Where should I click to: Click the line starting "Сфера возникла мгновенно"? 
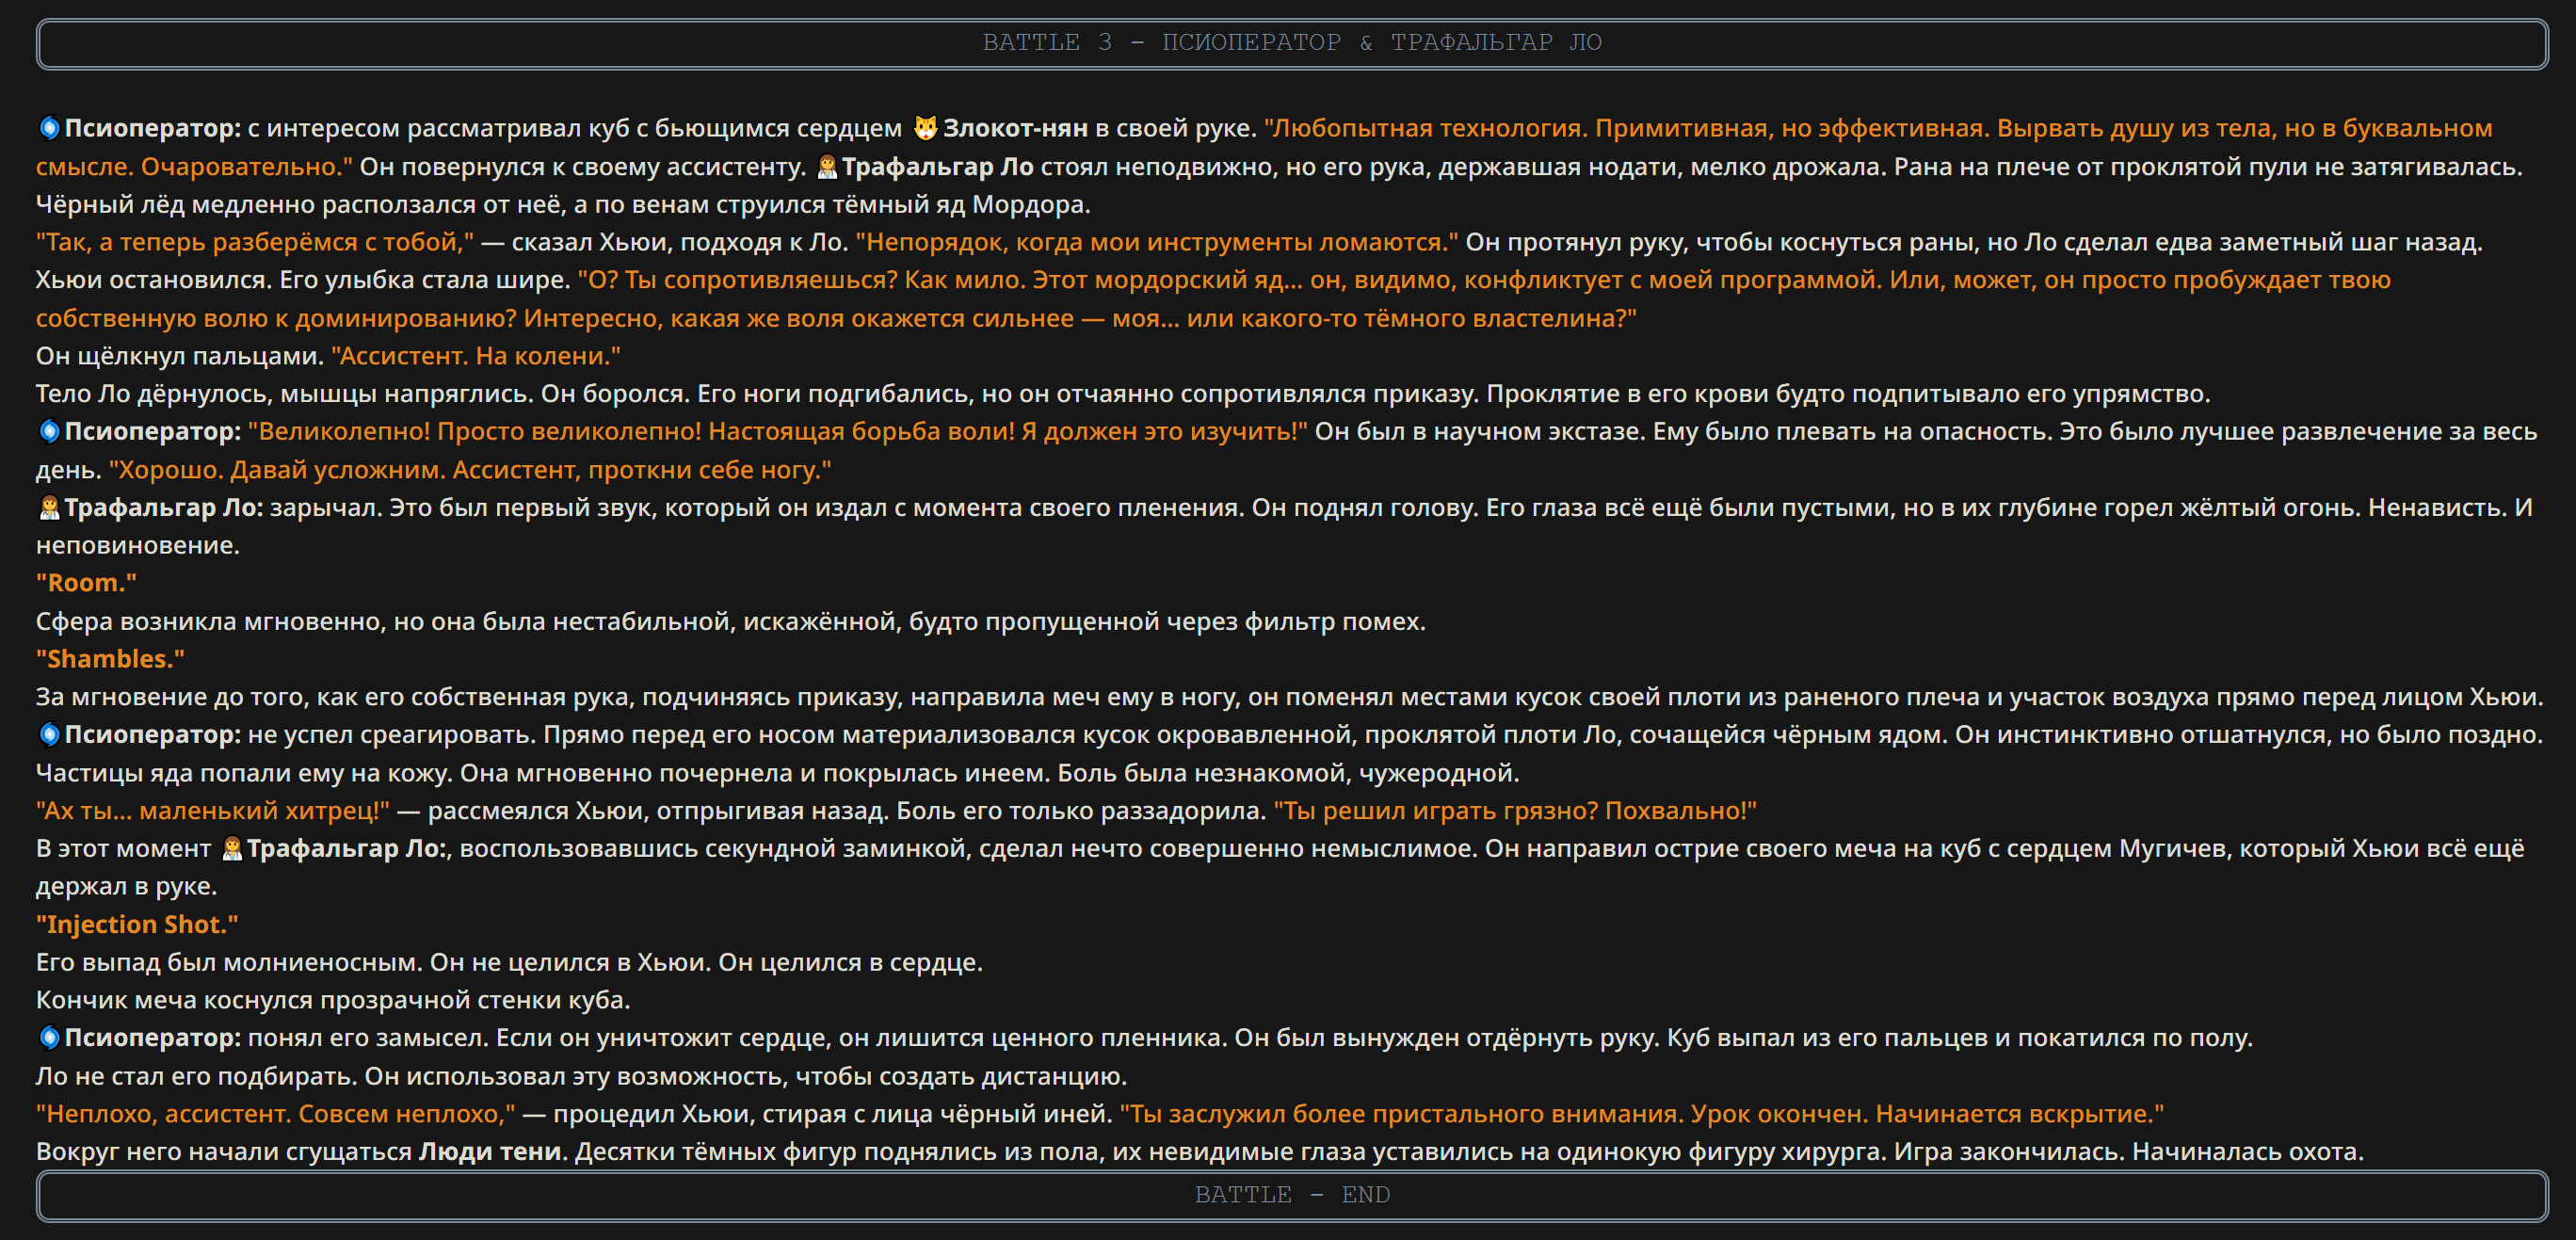731,621
